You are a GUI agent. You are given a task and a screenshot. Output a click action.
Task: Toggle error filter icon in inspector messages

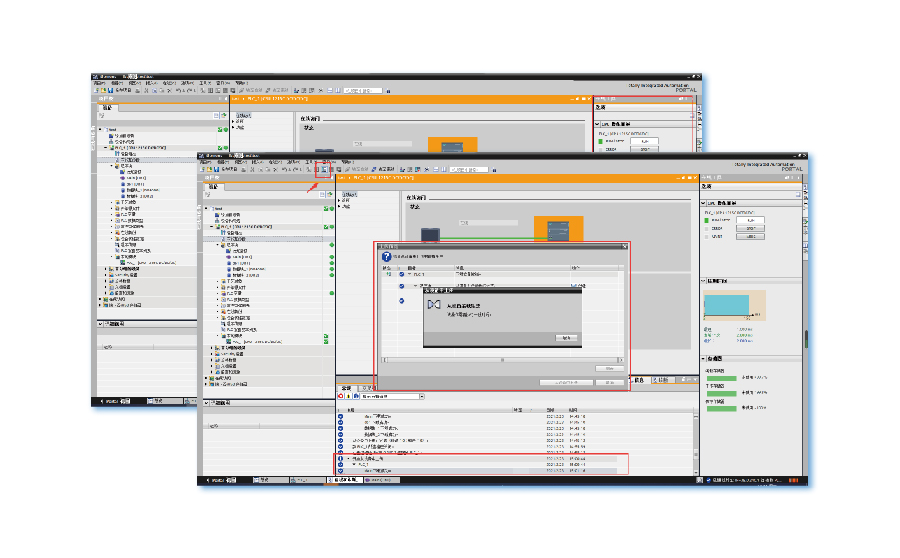pos(340,396)
